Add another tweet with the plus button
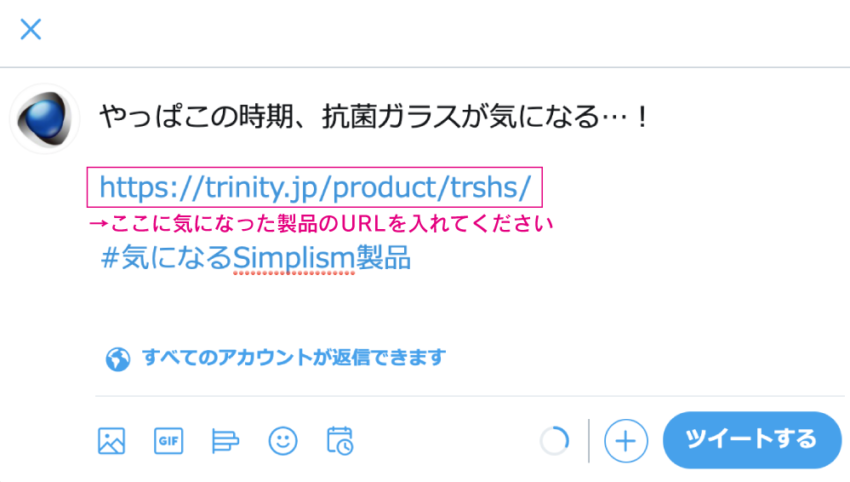 click(626, 441)
